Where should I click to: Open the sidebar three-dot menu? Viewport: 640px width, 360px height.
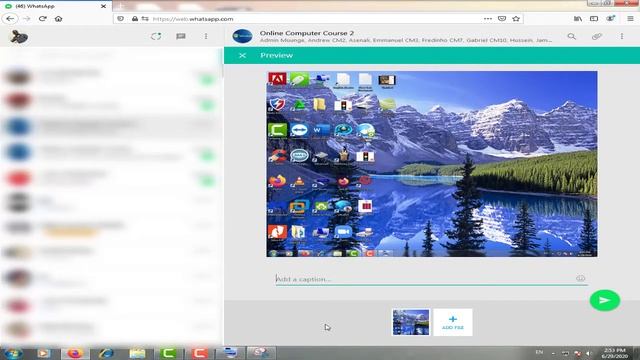pos(206,36)
